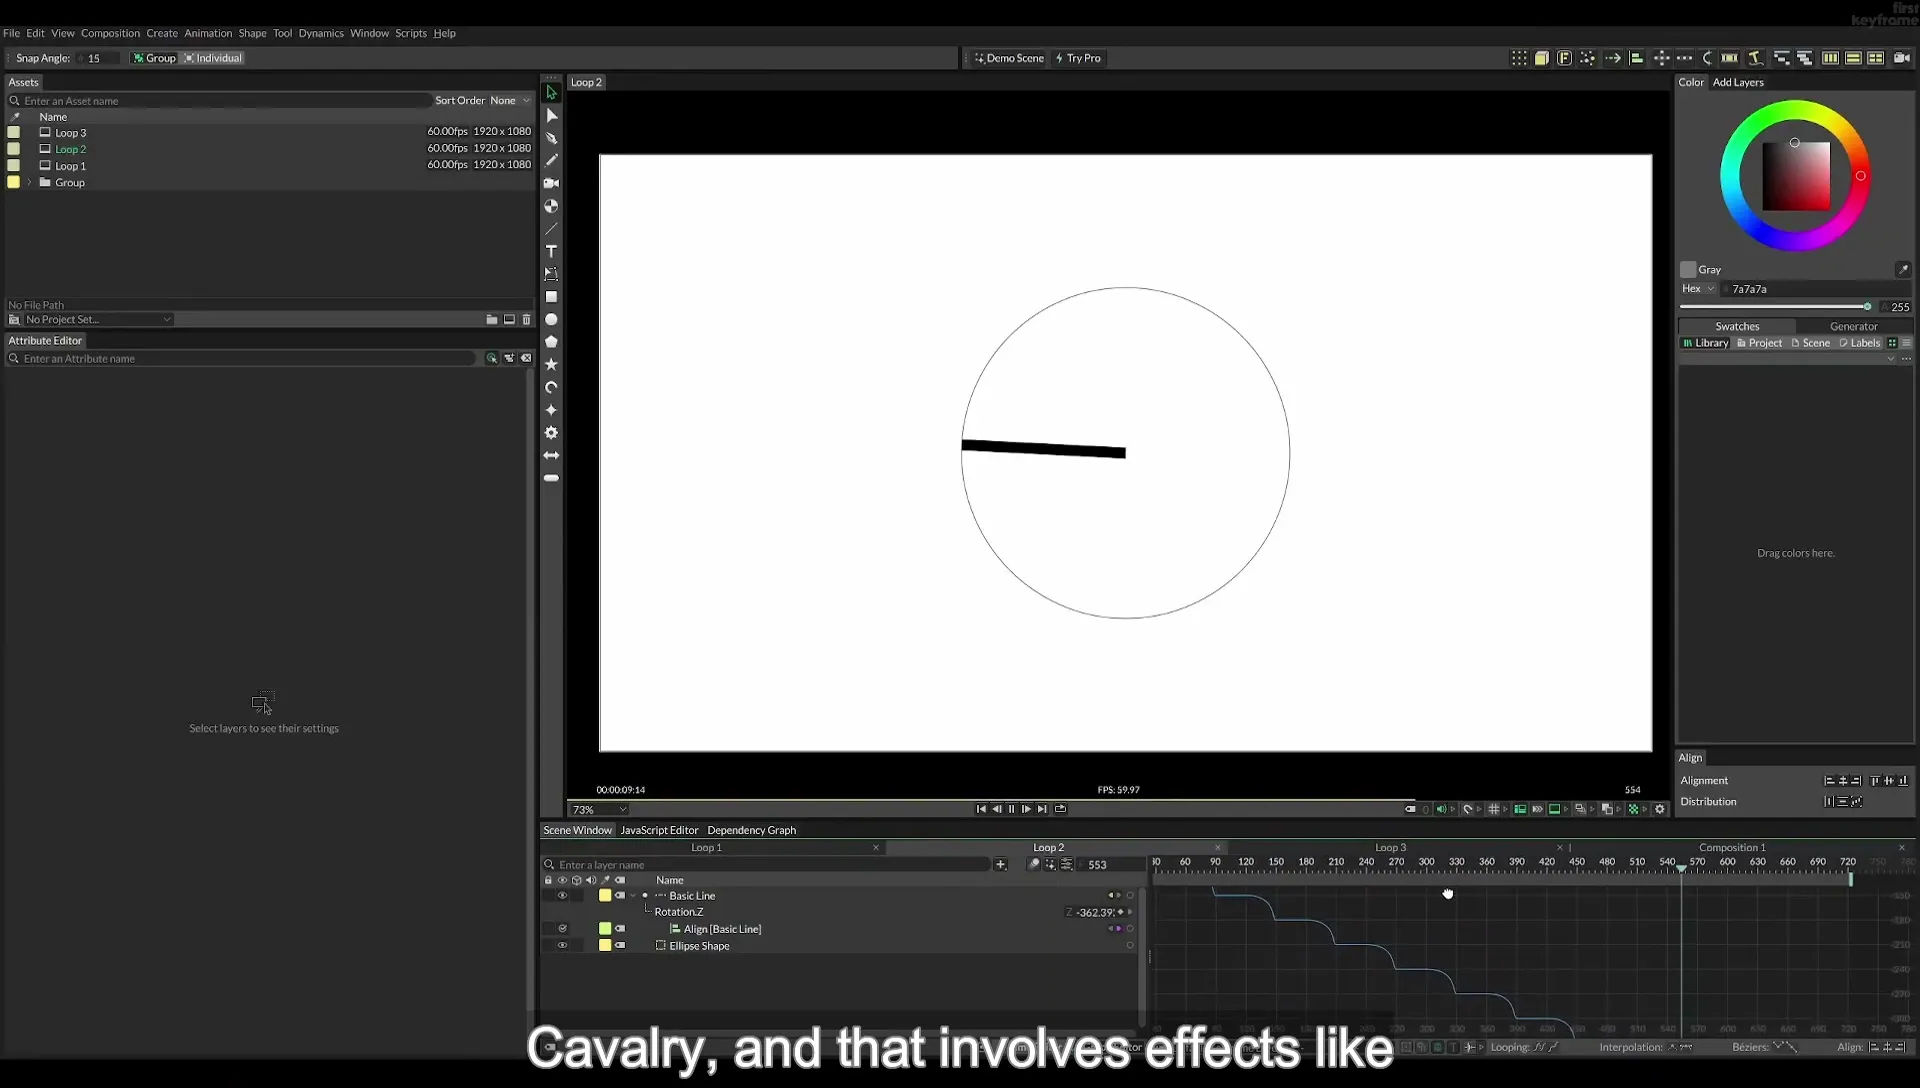The image size is (1920, 1088).
Task: Switch to Dependency Graph tab
Action: [x=751, y=830]
